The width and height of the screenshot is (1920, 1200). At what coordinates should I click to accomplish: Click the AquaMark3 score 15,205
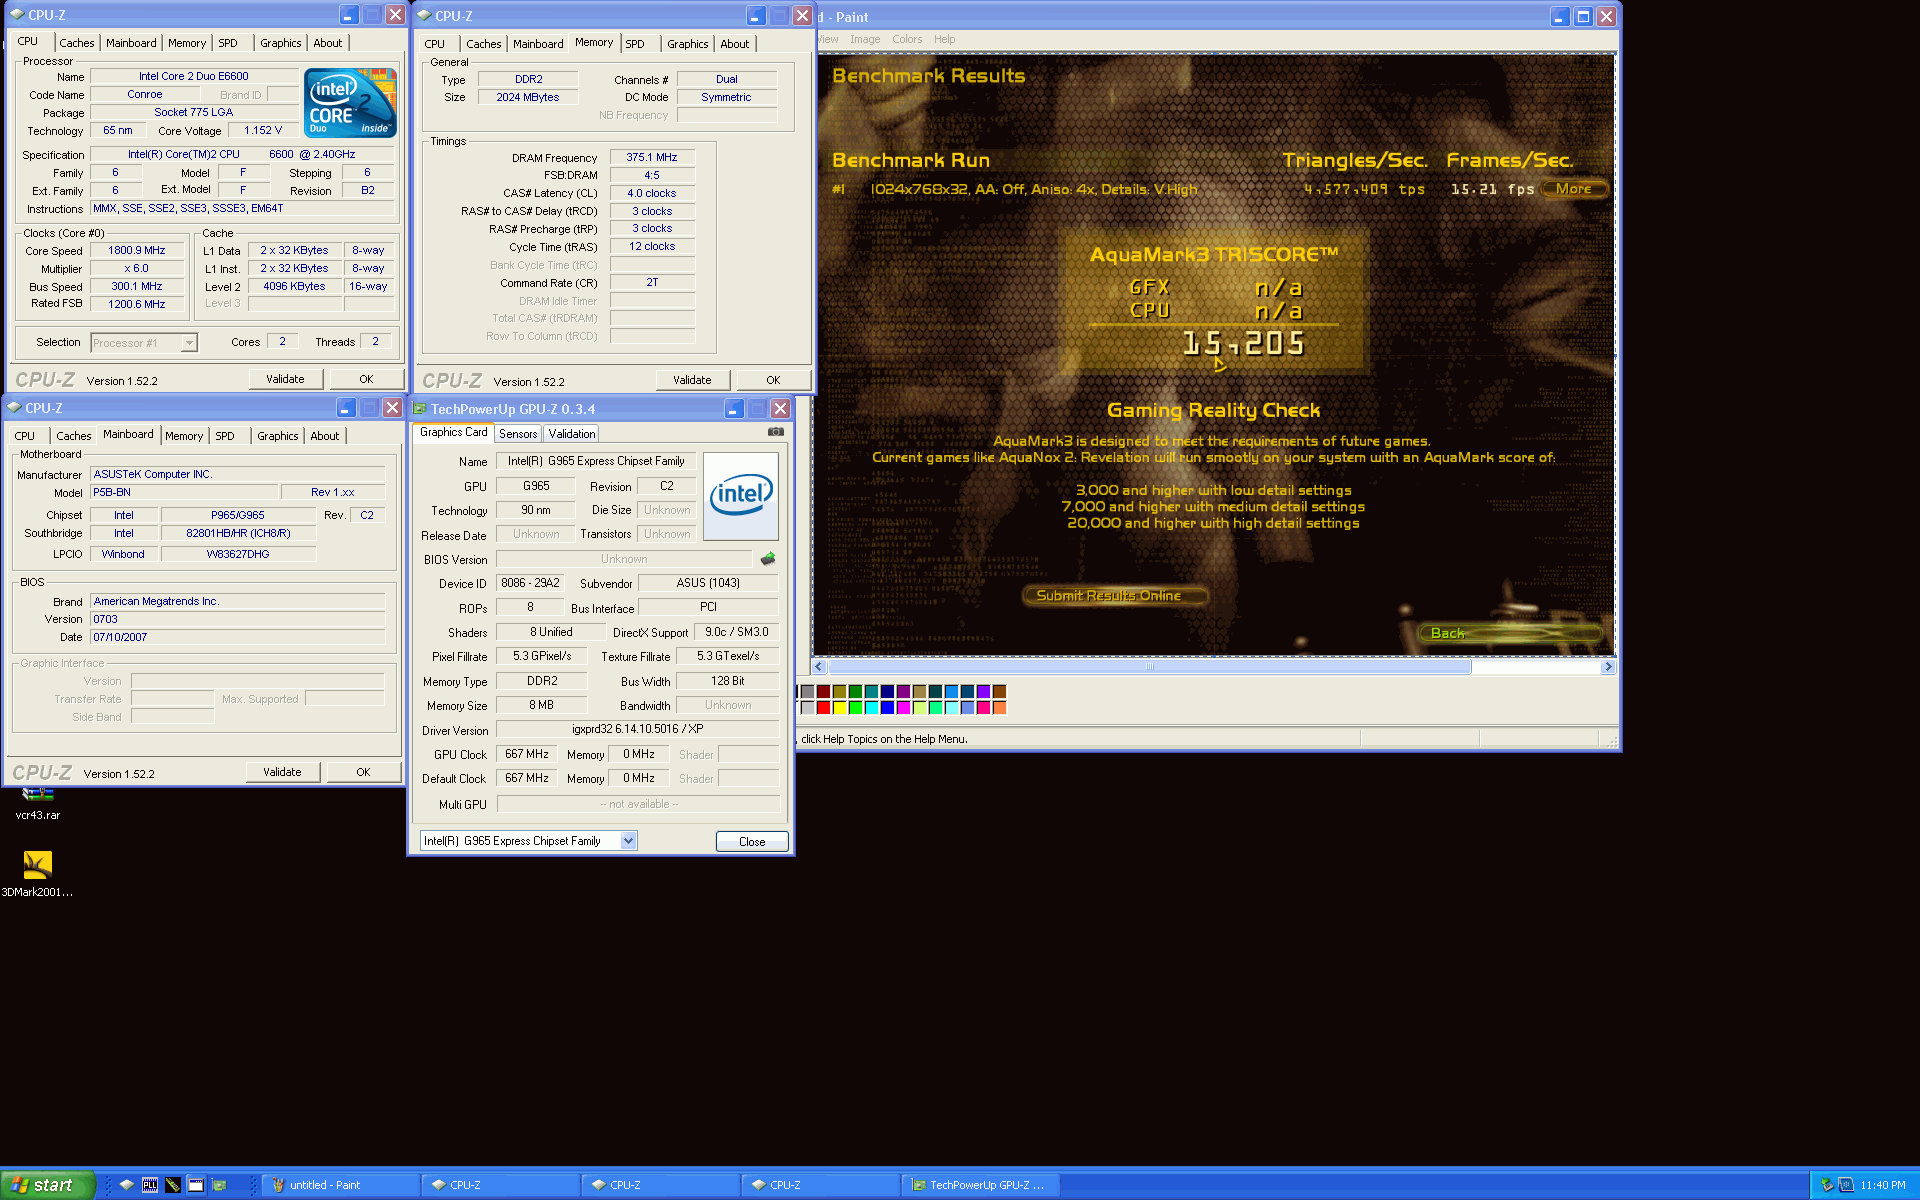[1244, 344]
